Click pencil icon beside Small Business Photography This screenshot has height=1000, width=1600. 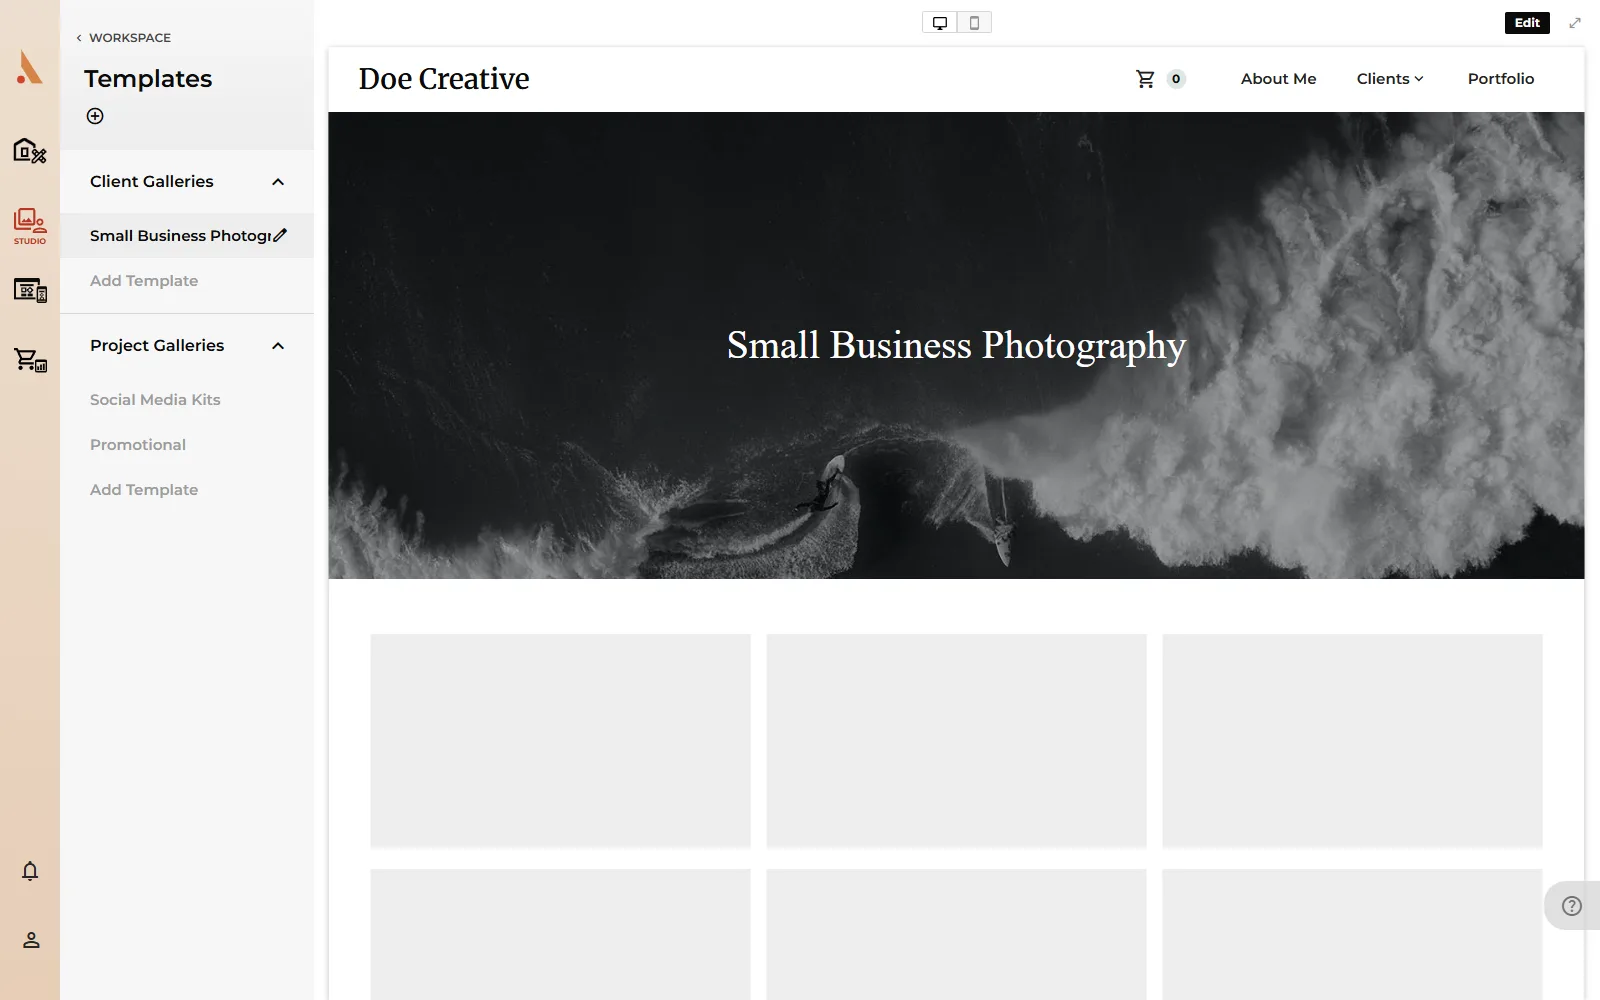280,235
